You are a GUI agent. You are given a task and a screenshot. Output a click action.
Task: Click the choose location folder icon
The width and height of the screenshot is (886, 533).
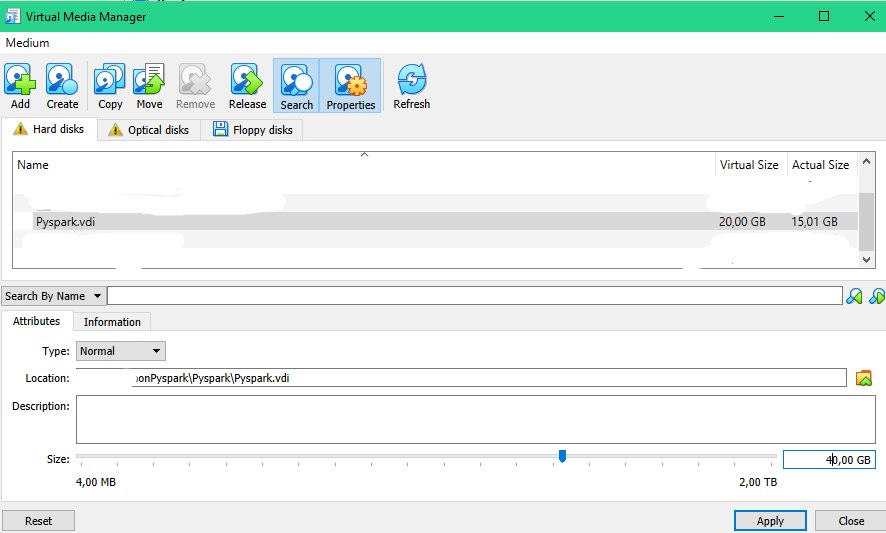(864, 378)
